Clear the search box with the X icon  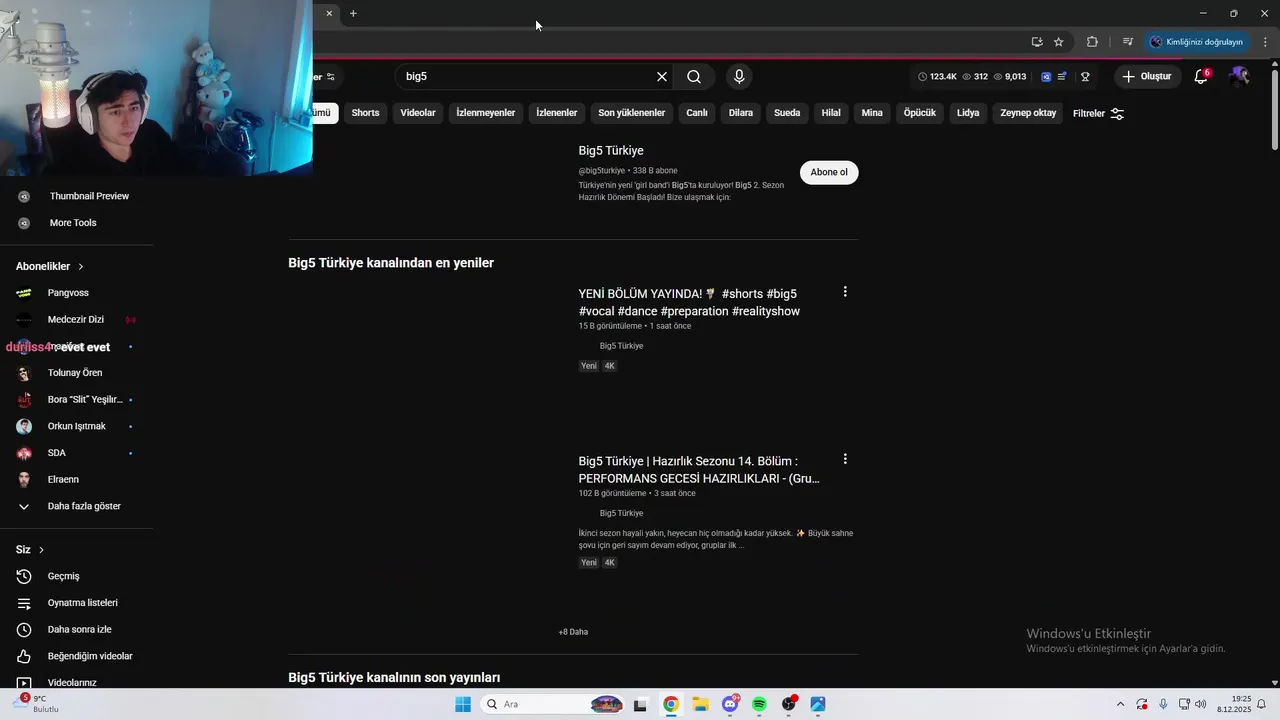click(661, 77)
